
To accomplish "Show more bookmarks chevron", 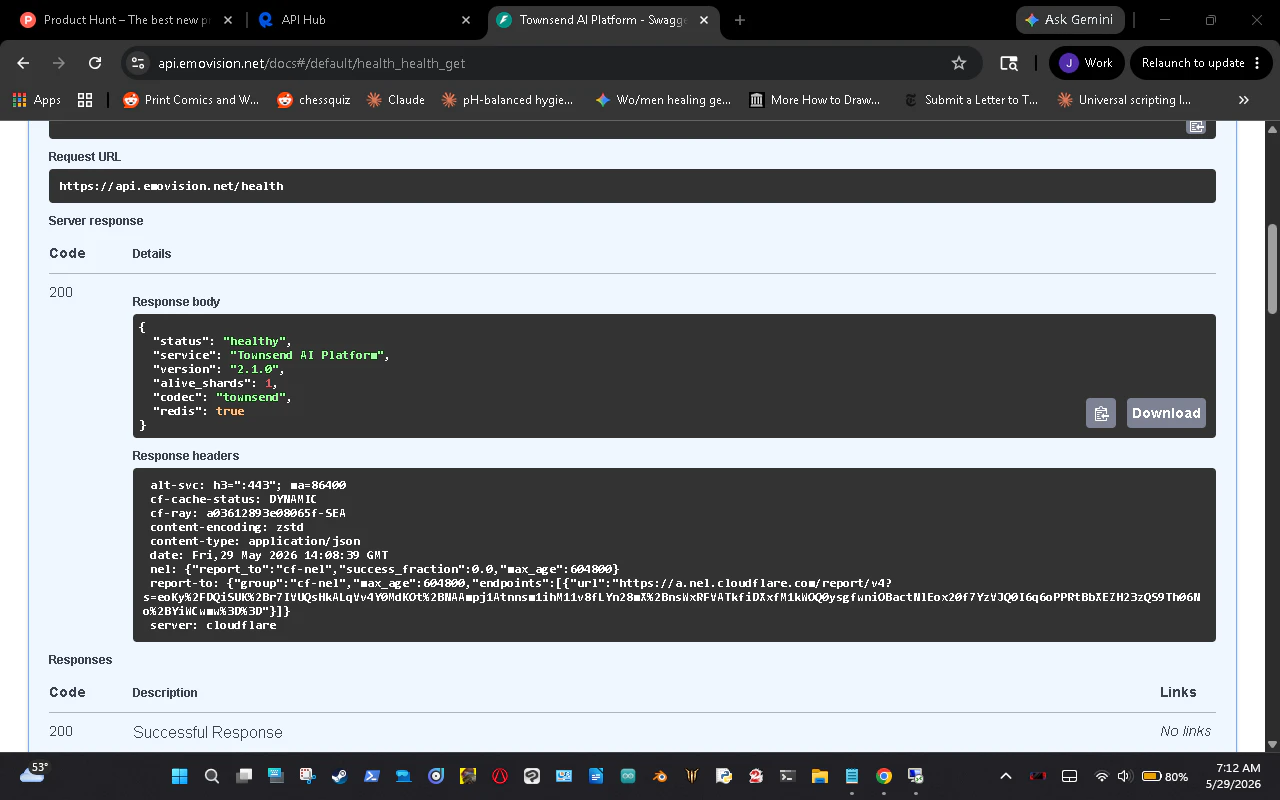I will tap(1244, 100).
